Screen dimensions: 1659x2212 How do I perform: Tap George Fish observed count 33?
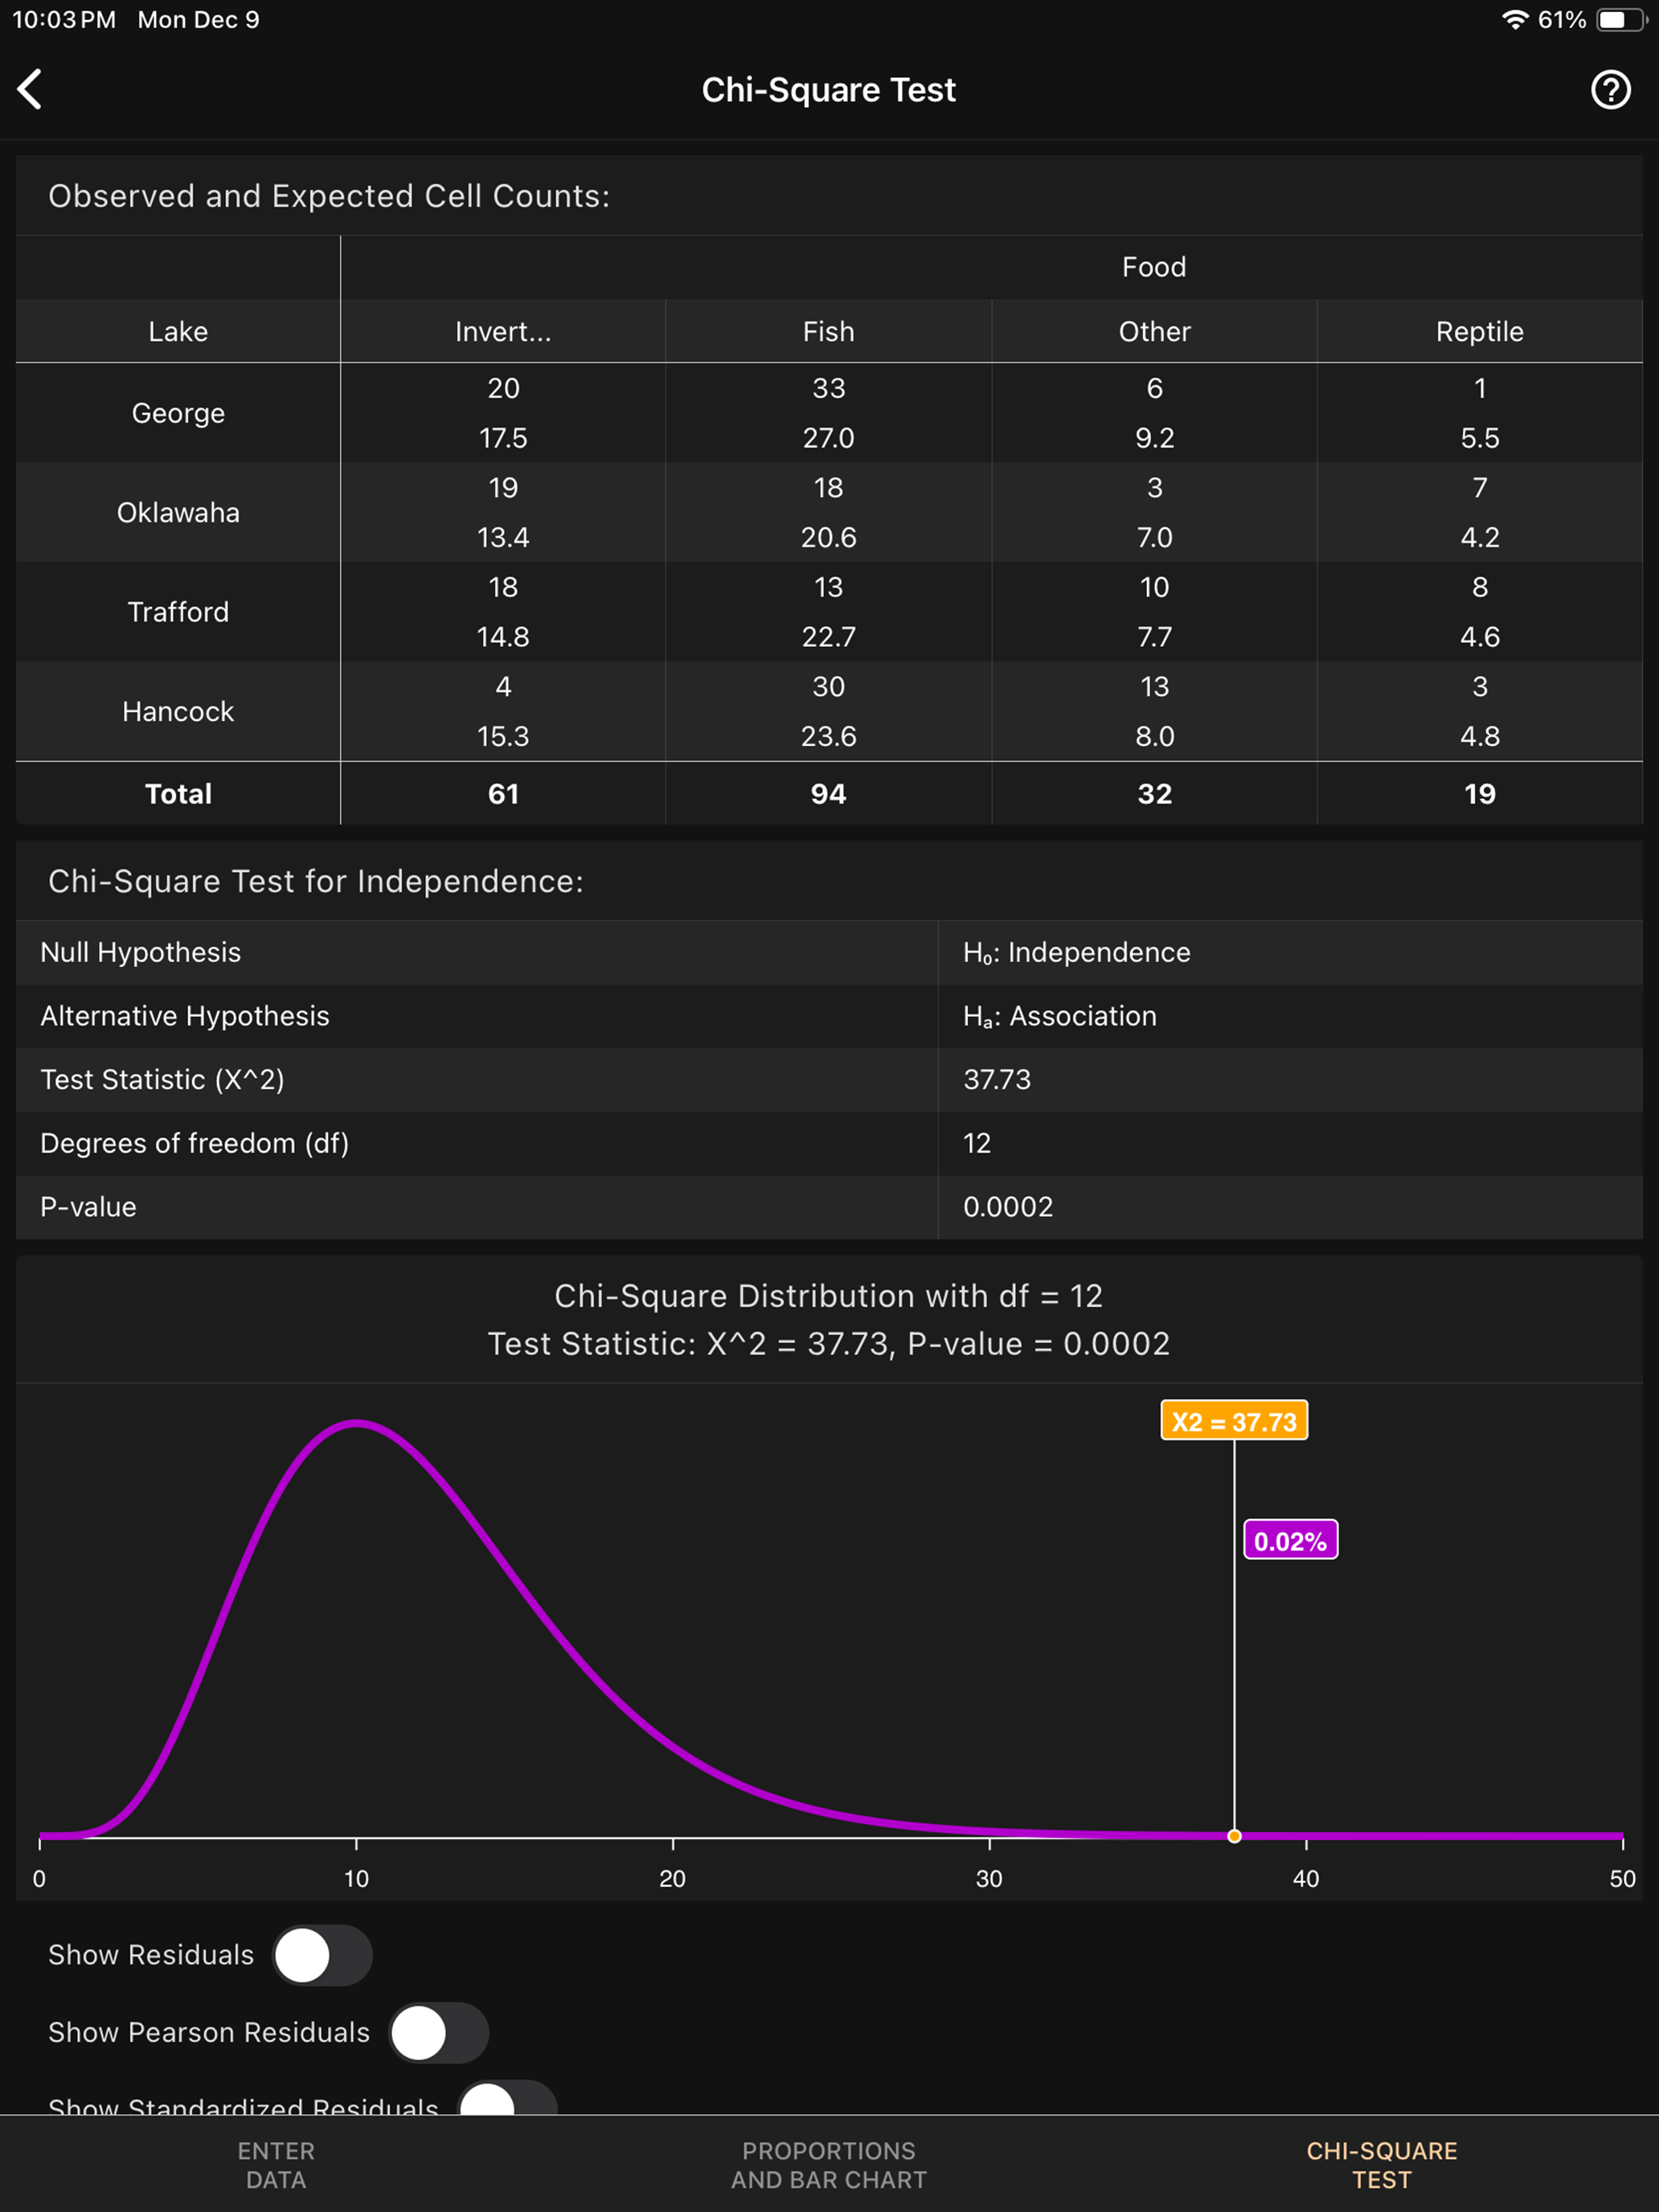pos(829,388)
